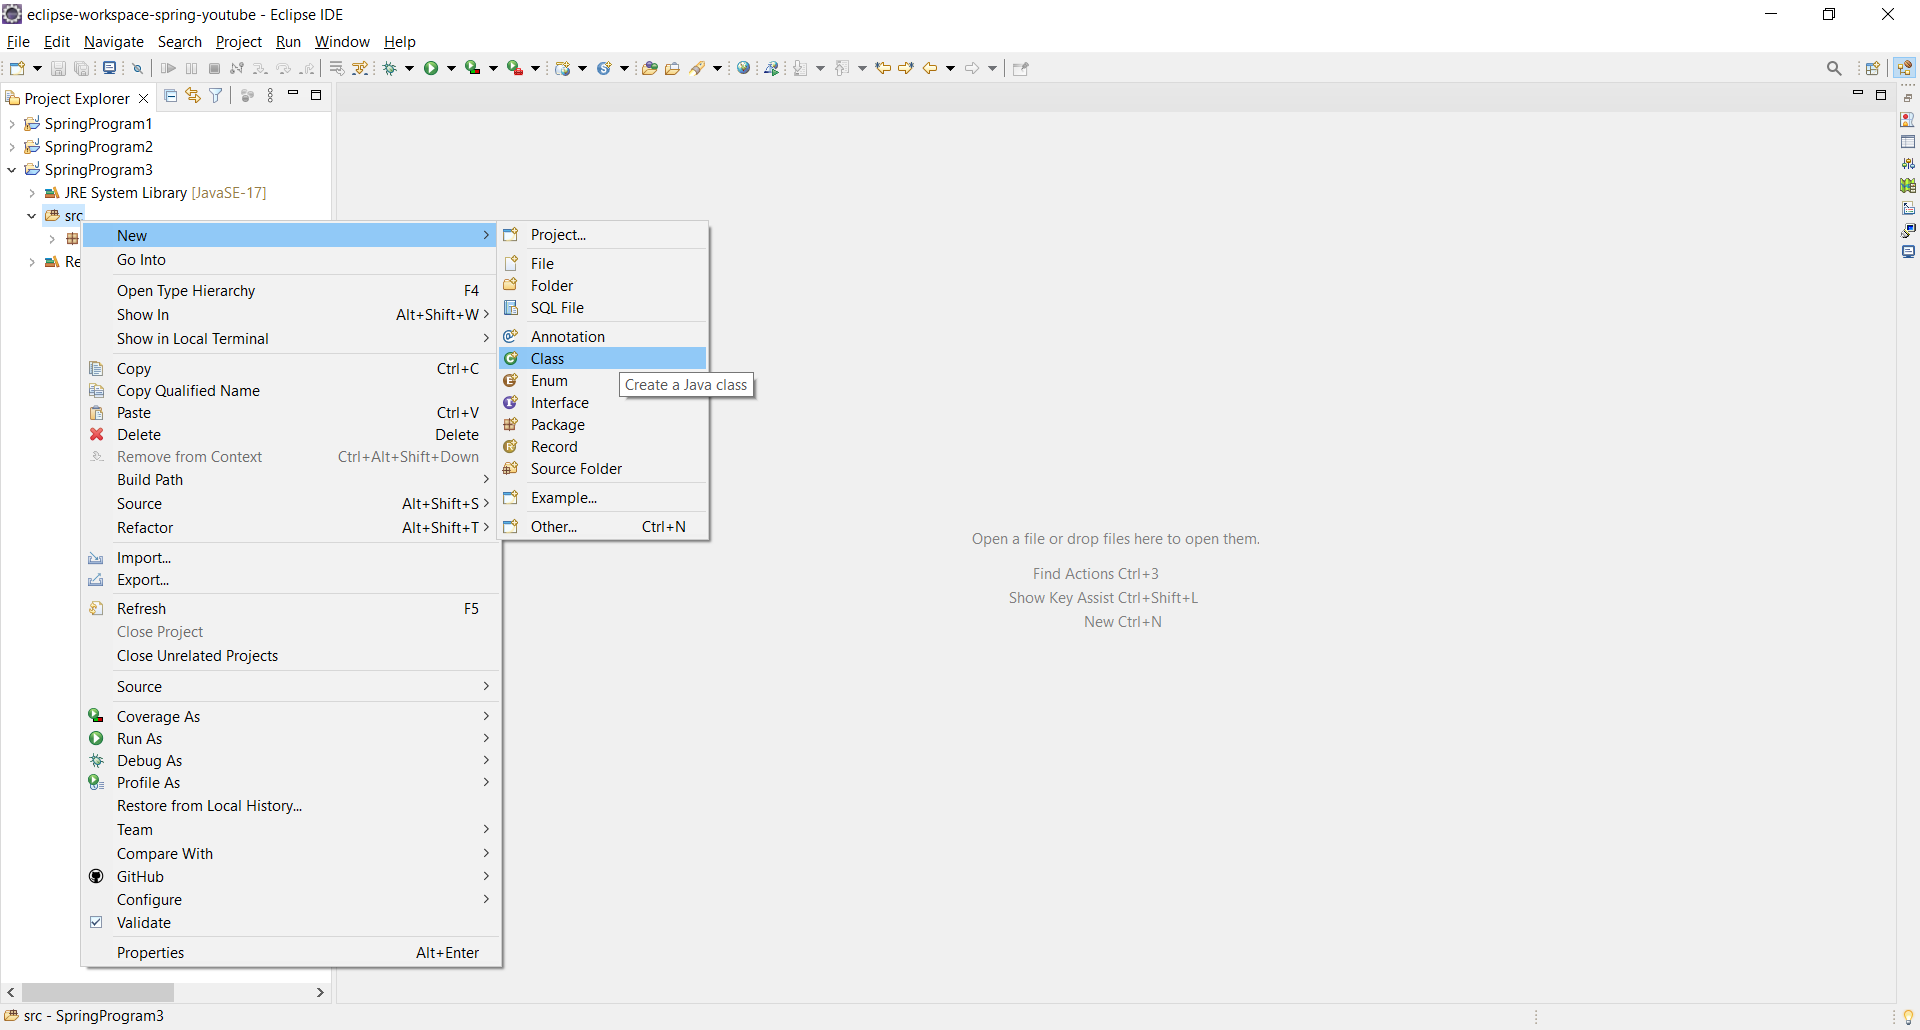Click the Project Explorer horizontal scrollbar thumb
The width and height of the screenshot is (1920, 1030).
(98, 992)
